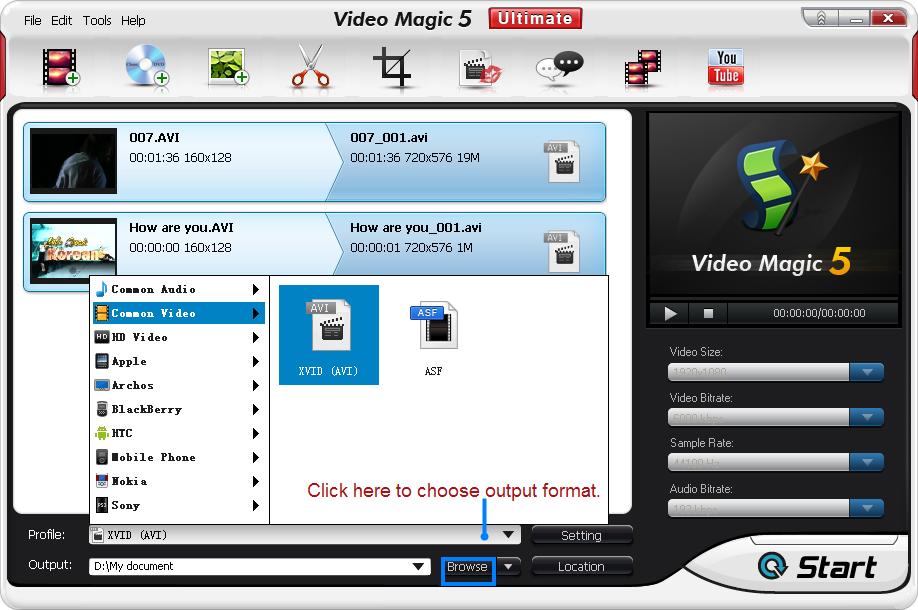Image resolution: width=918 pixels, height=610 pixels.
Task: Click the Common Audio music note icon
Action: coord(101,289)
